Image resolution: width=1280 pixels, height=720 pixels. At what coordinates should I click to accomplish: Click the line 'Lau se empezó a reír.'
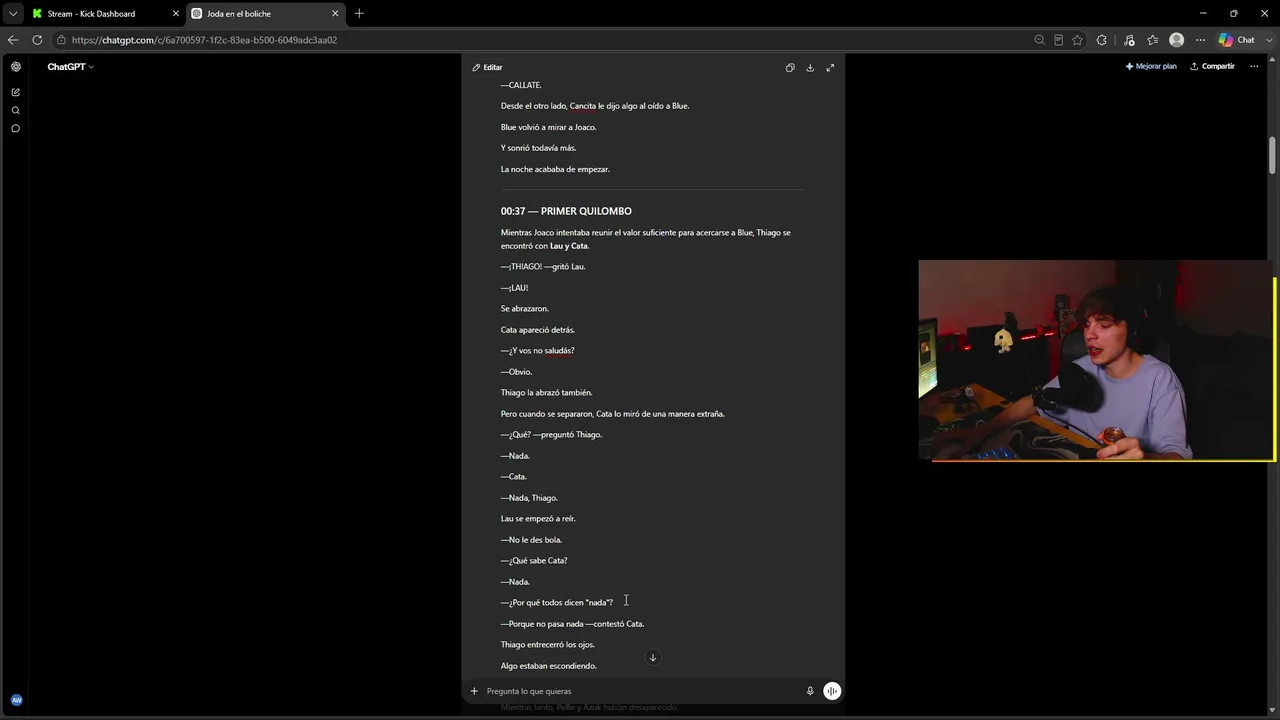pos(538,519)
